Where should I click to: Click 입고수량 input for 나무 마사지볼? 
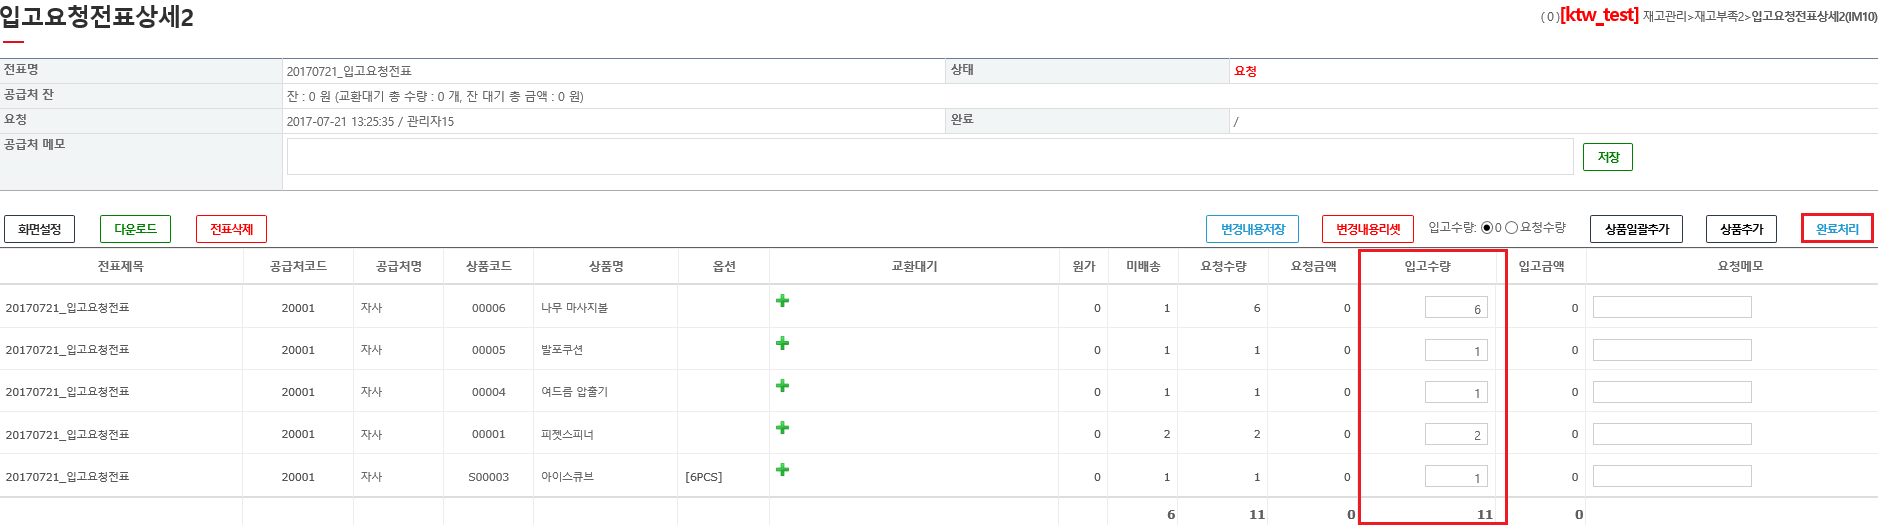click(x=1456, y=308)
